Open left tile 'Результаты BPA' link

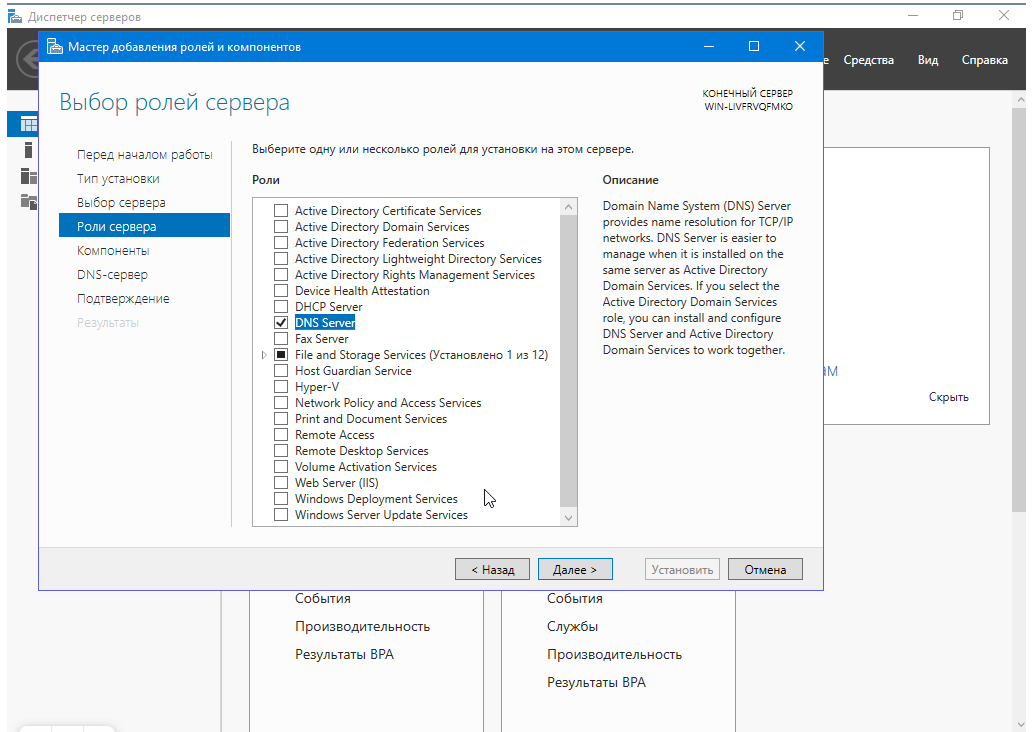click(344, 654)
